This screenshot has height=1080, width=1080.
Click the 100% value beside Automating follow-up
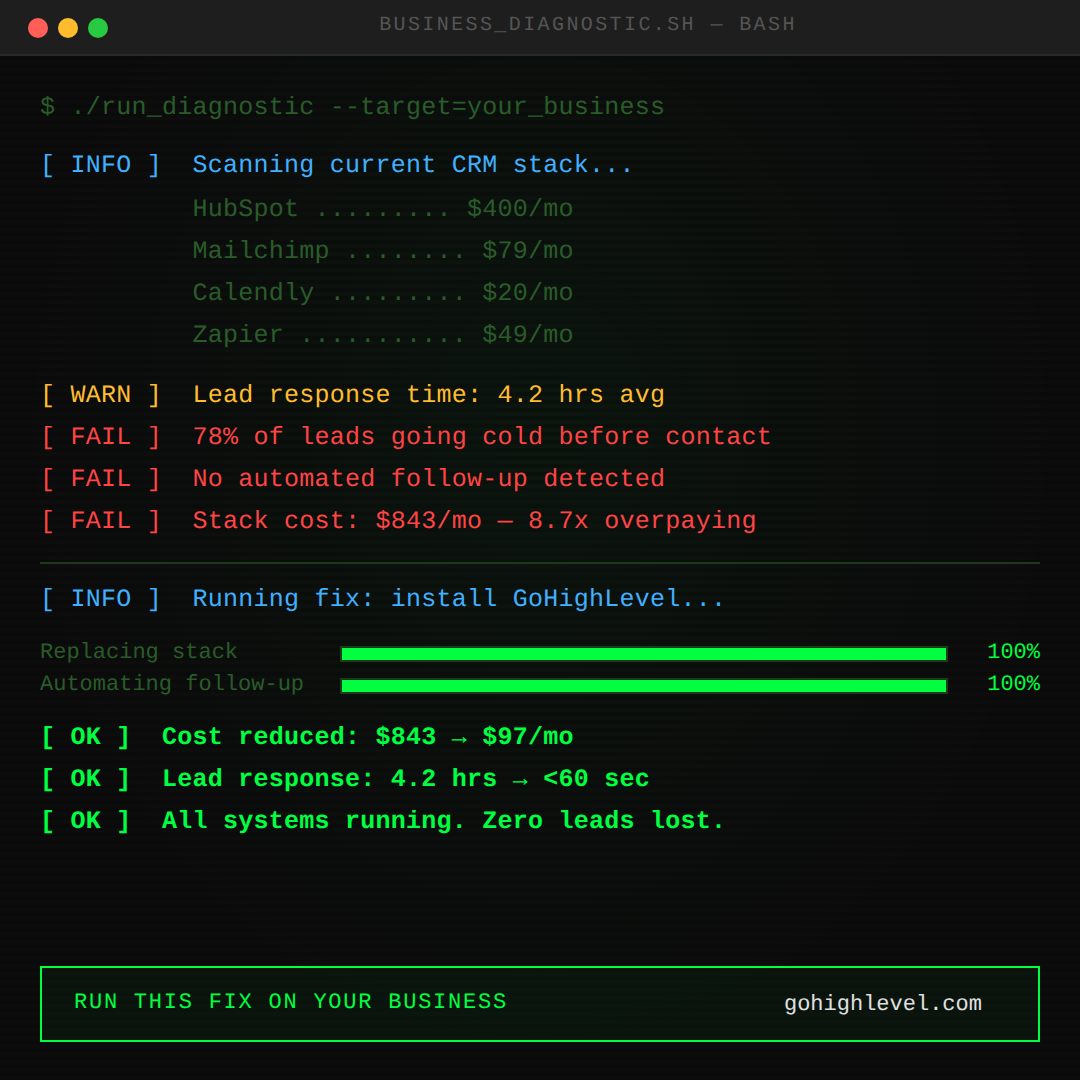point(1013,683)
